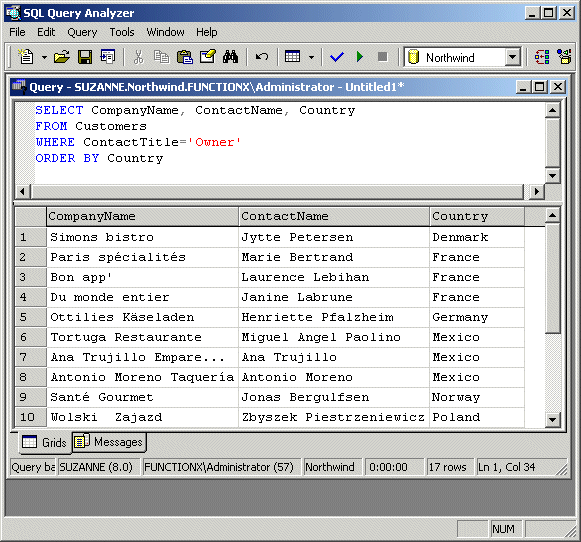
Task: Click the Laurence Lebihan cell
Action: point(334,277)
